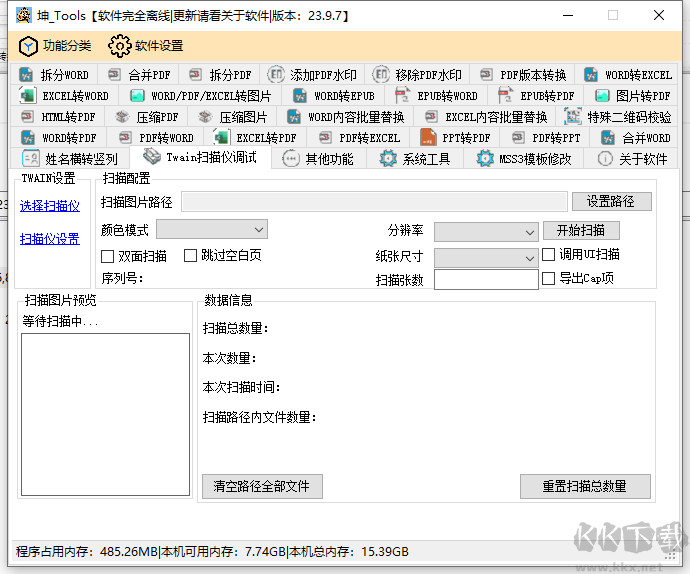Select the EXCEL内容批量替换 icon
This screenshot has height=574, width=690.
click(x=431, y=117)
